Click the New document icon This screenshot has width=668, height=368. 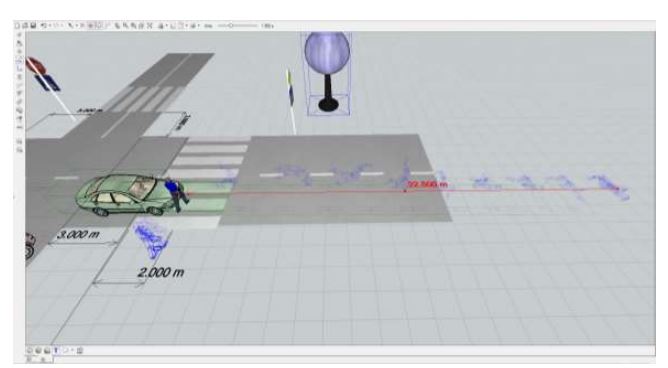pyautogui.click(x=17, y=26)
